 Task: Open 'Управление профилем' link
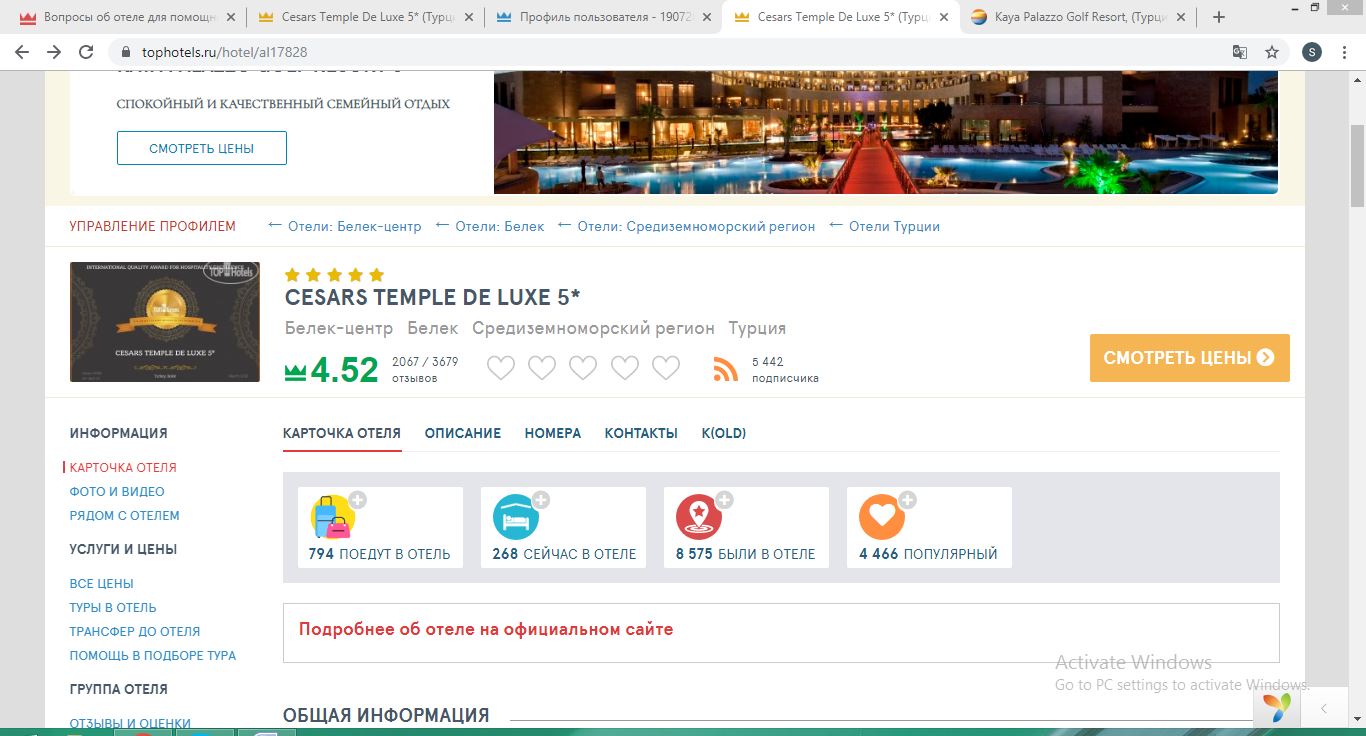(x=153, y=226)
